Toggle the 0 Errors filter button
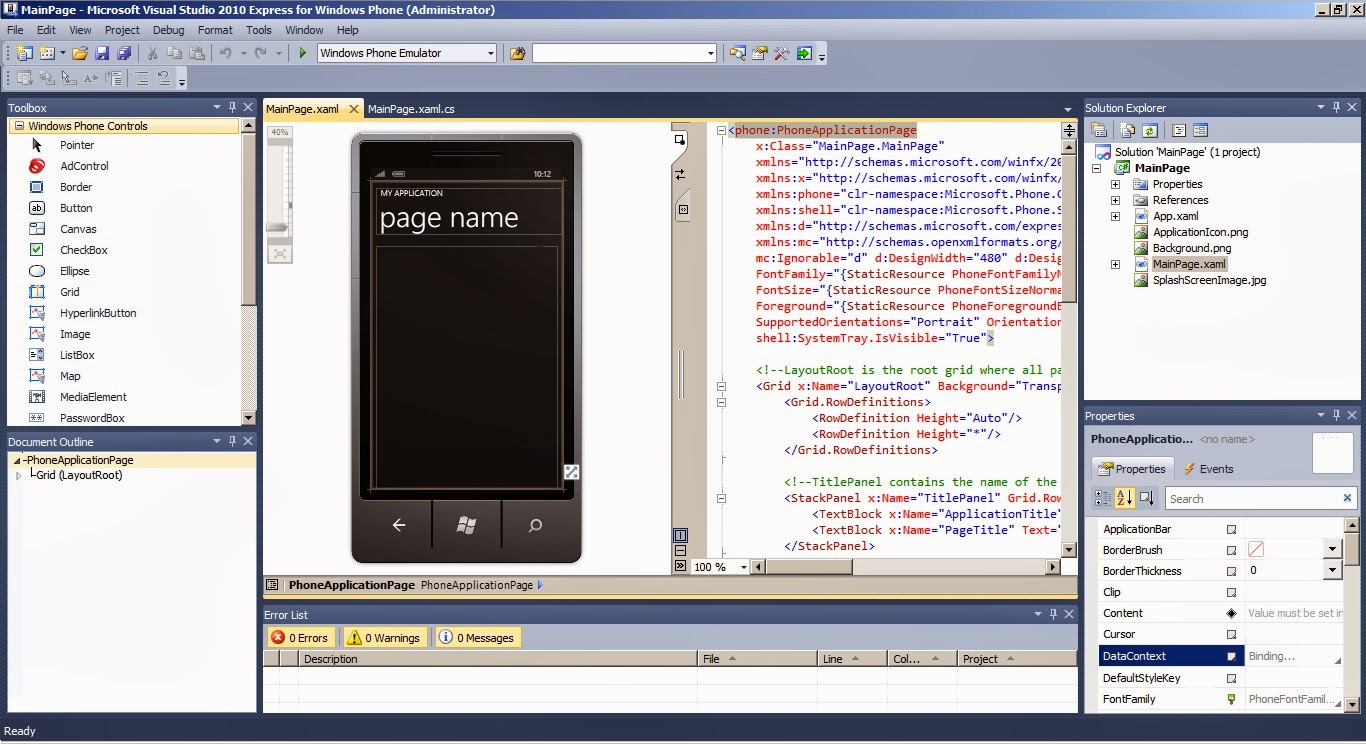The width and height of the screenshot is (1366, 744). (x=302, y=637)
